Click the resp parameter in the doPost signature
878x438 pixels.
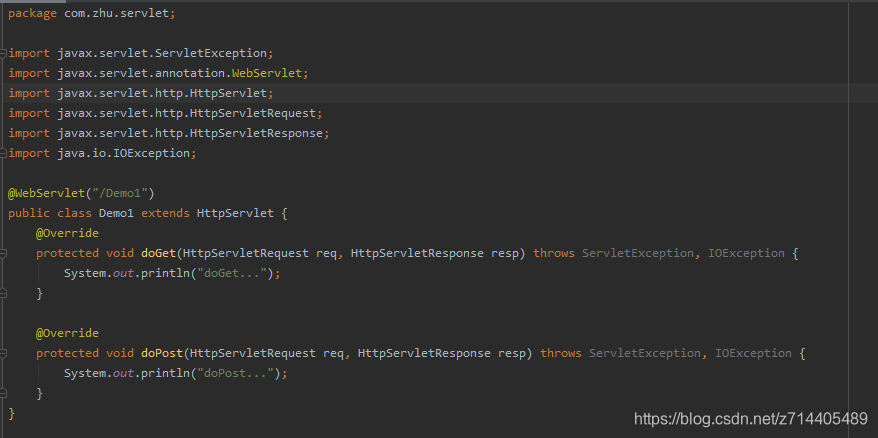(x=512, y=353)
